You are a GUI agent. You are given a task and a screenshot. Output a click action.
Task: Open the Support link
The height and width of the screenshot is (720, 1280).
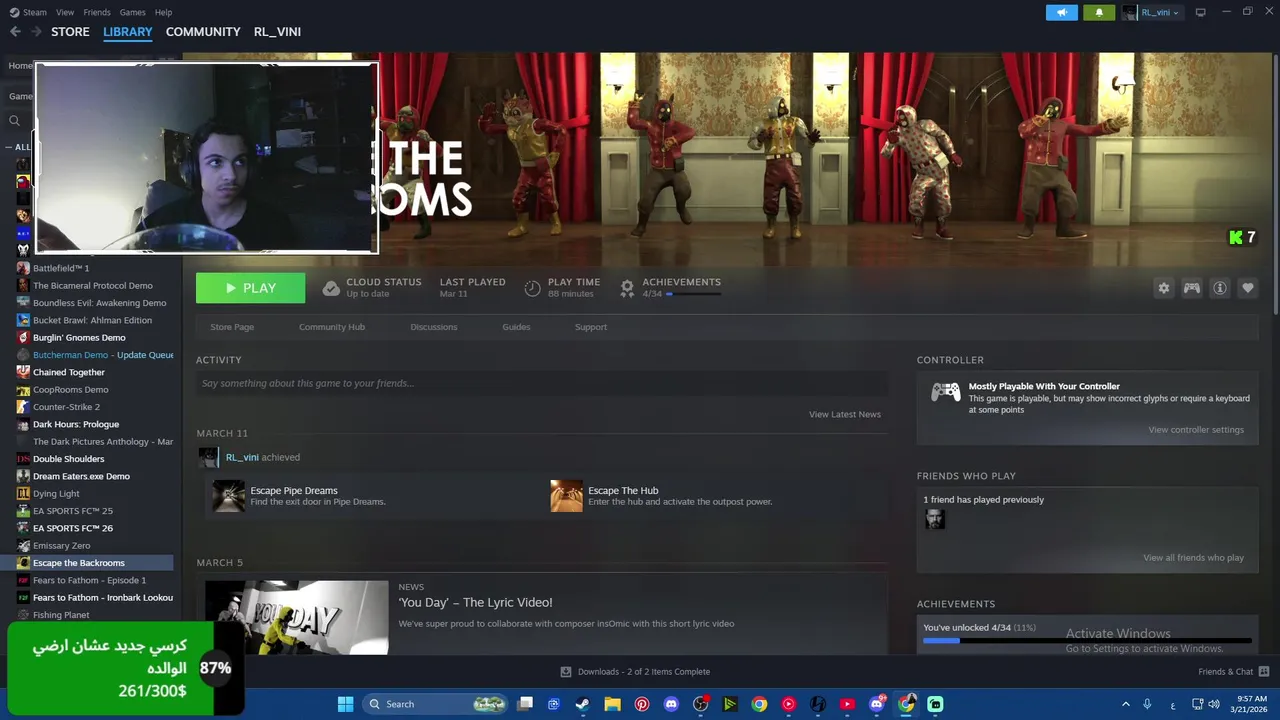point(591,327)
